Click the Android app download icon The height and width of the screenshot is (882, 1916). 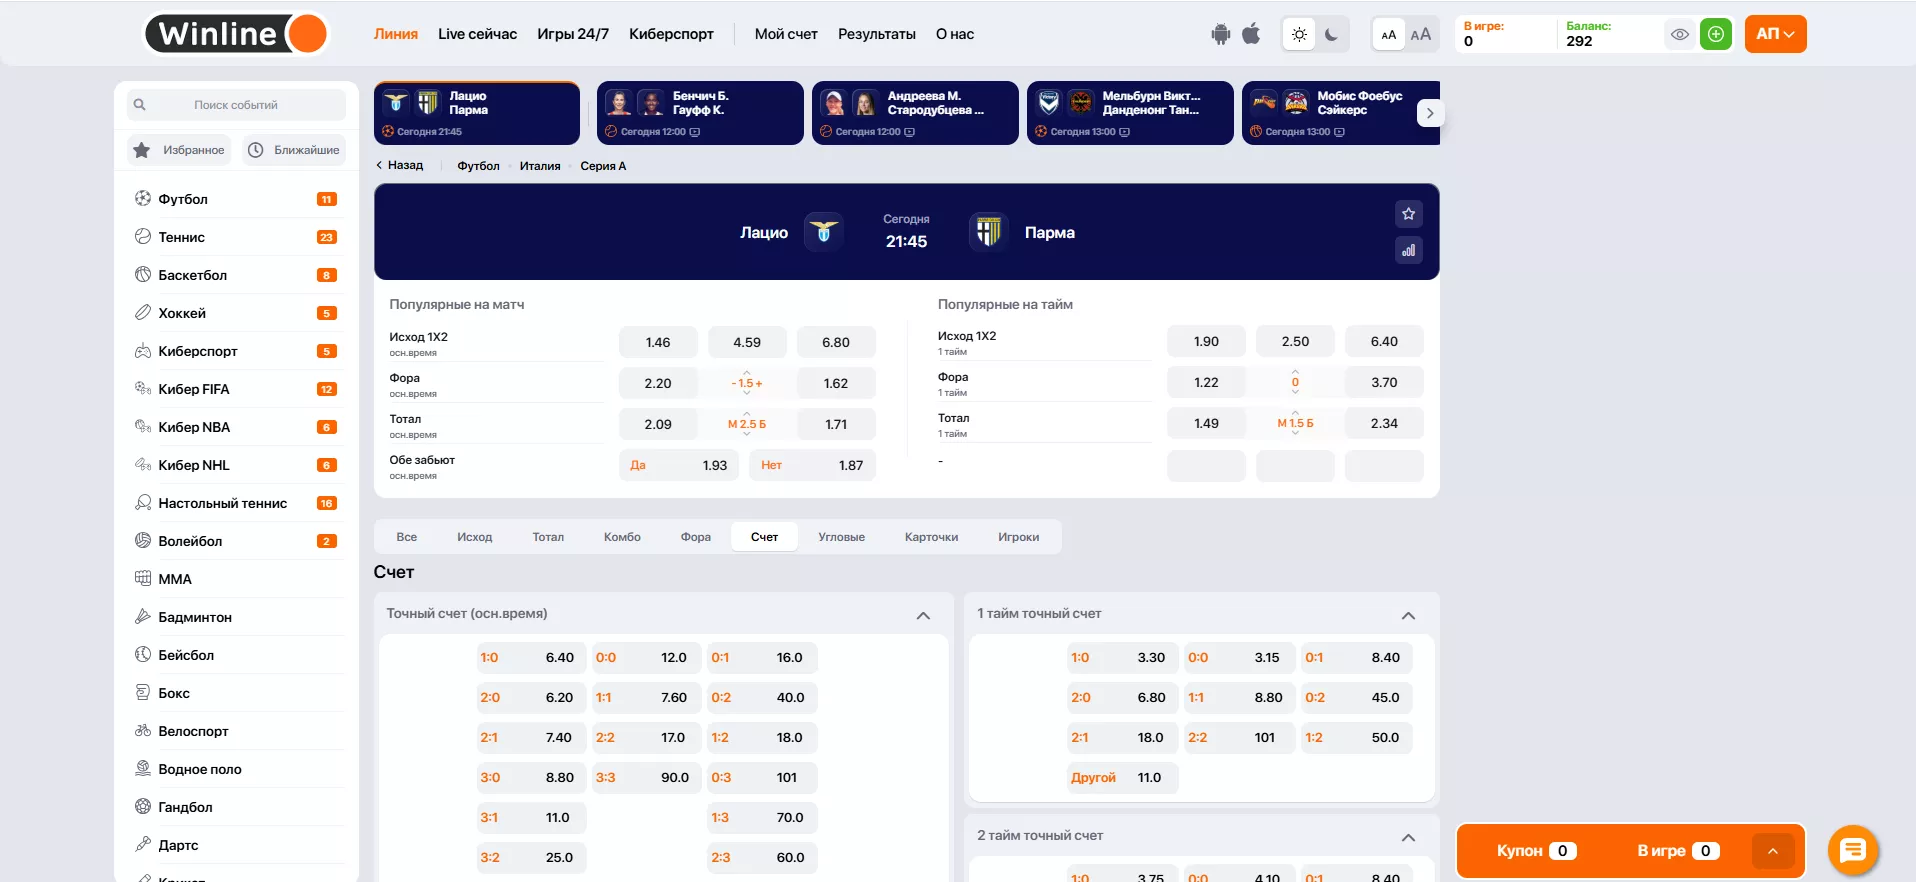coord(1220,34)
